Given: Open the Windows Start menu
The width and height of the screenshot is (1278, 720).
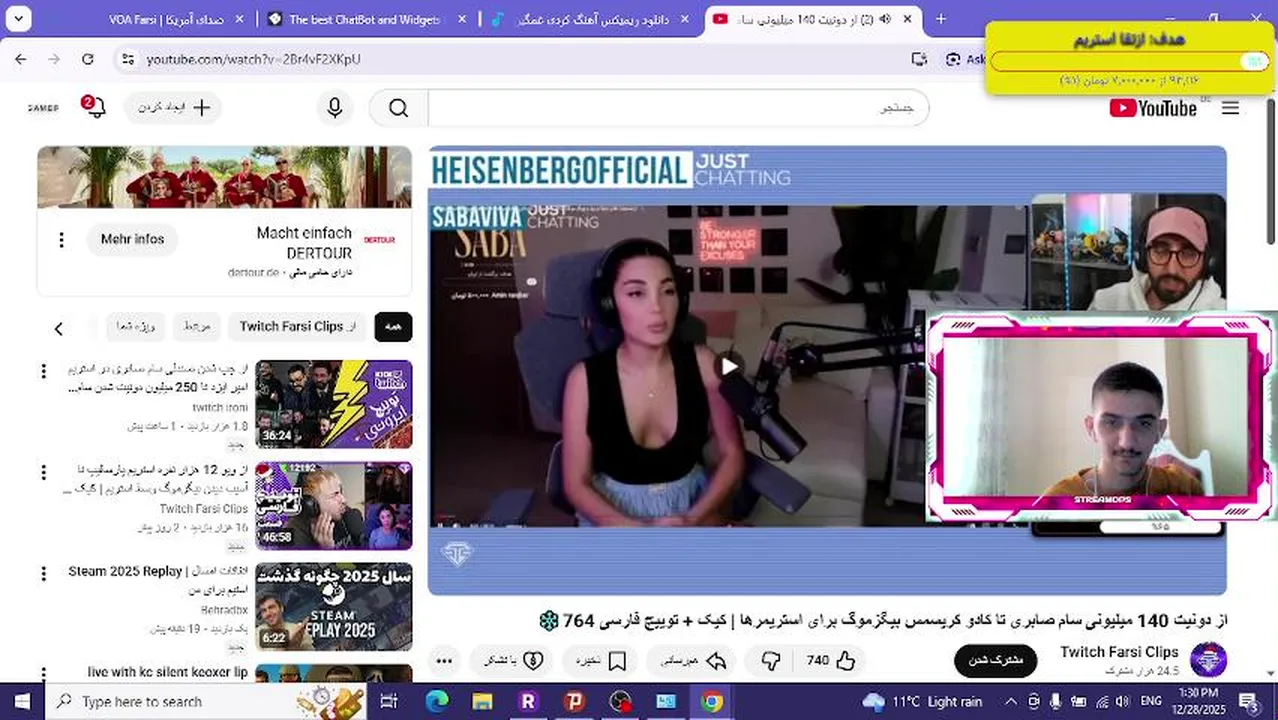Looking at the screenshot, I should tap(22, 701).
